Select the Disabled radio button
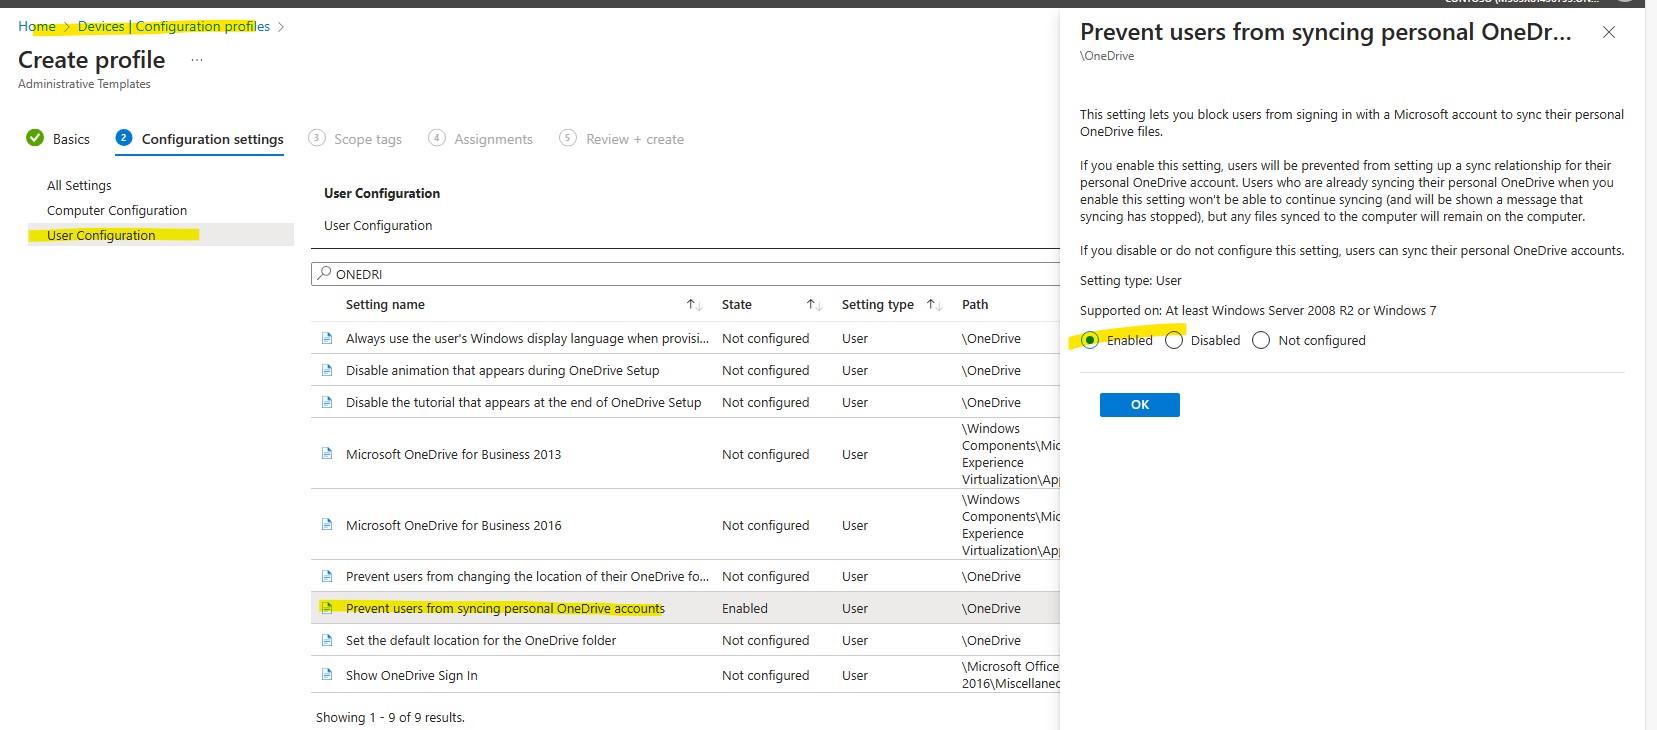The height and width of the screenshot is (730, 1657). point(1174,340)
